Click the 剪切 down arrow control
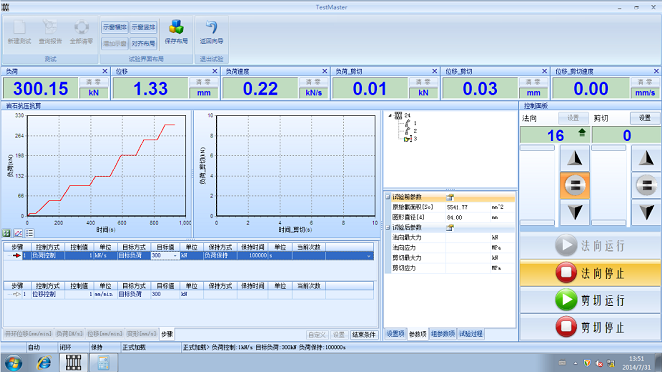The image size is (662, 372). coord(646,212)
